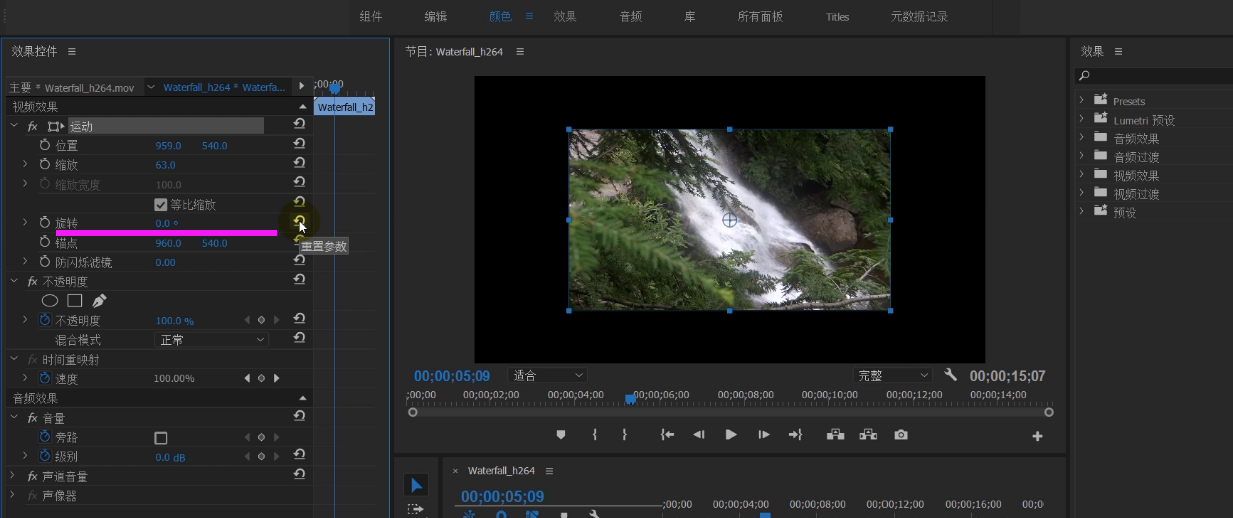
Task: Expand the 视频过渡 folder
Action: (1082, 193)
